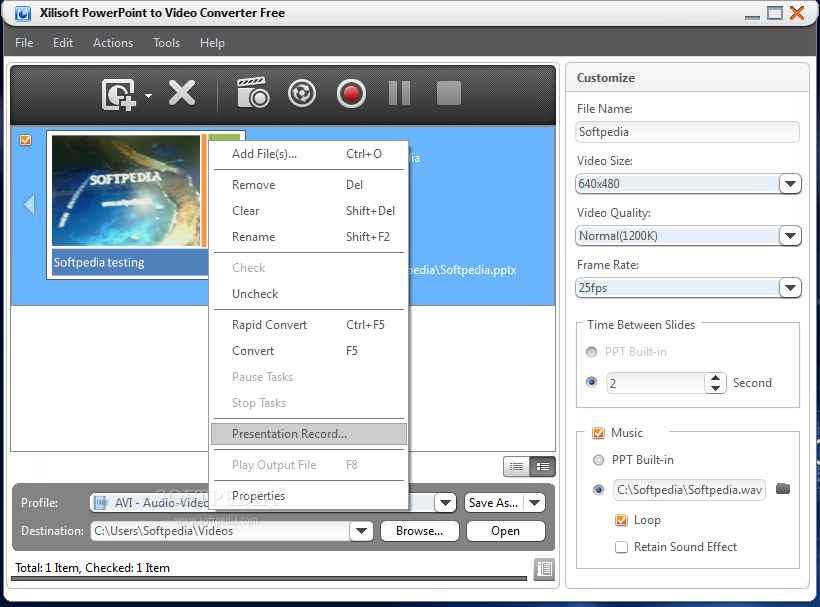Choose Add File(s)... in context menu
Viewport: 820px width, 607px height.
tap(309, 154)
